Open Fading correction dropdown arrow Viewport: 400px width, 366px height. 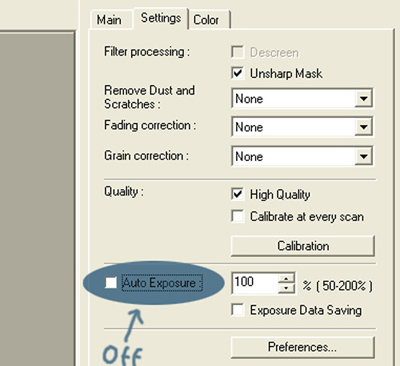[363, 127]
